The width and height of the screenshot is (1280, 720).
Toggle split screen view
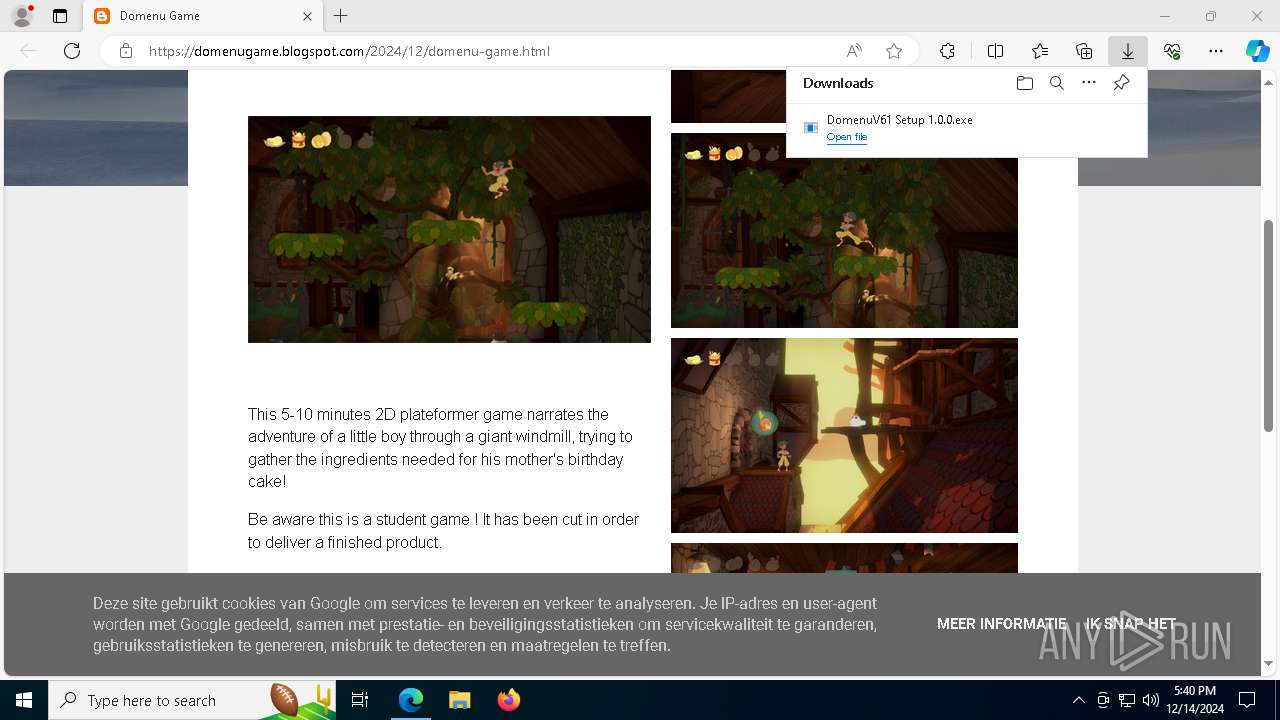(995, 51)
